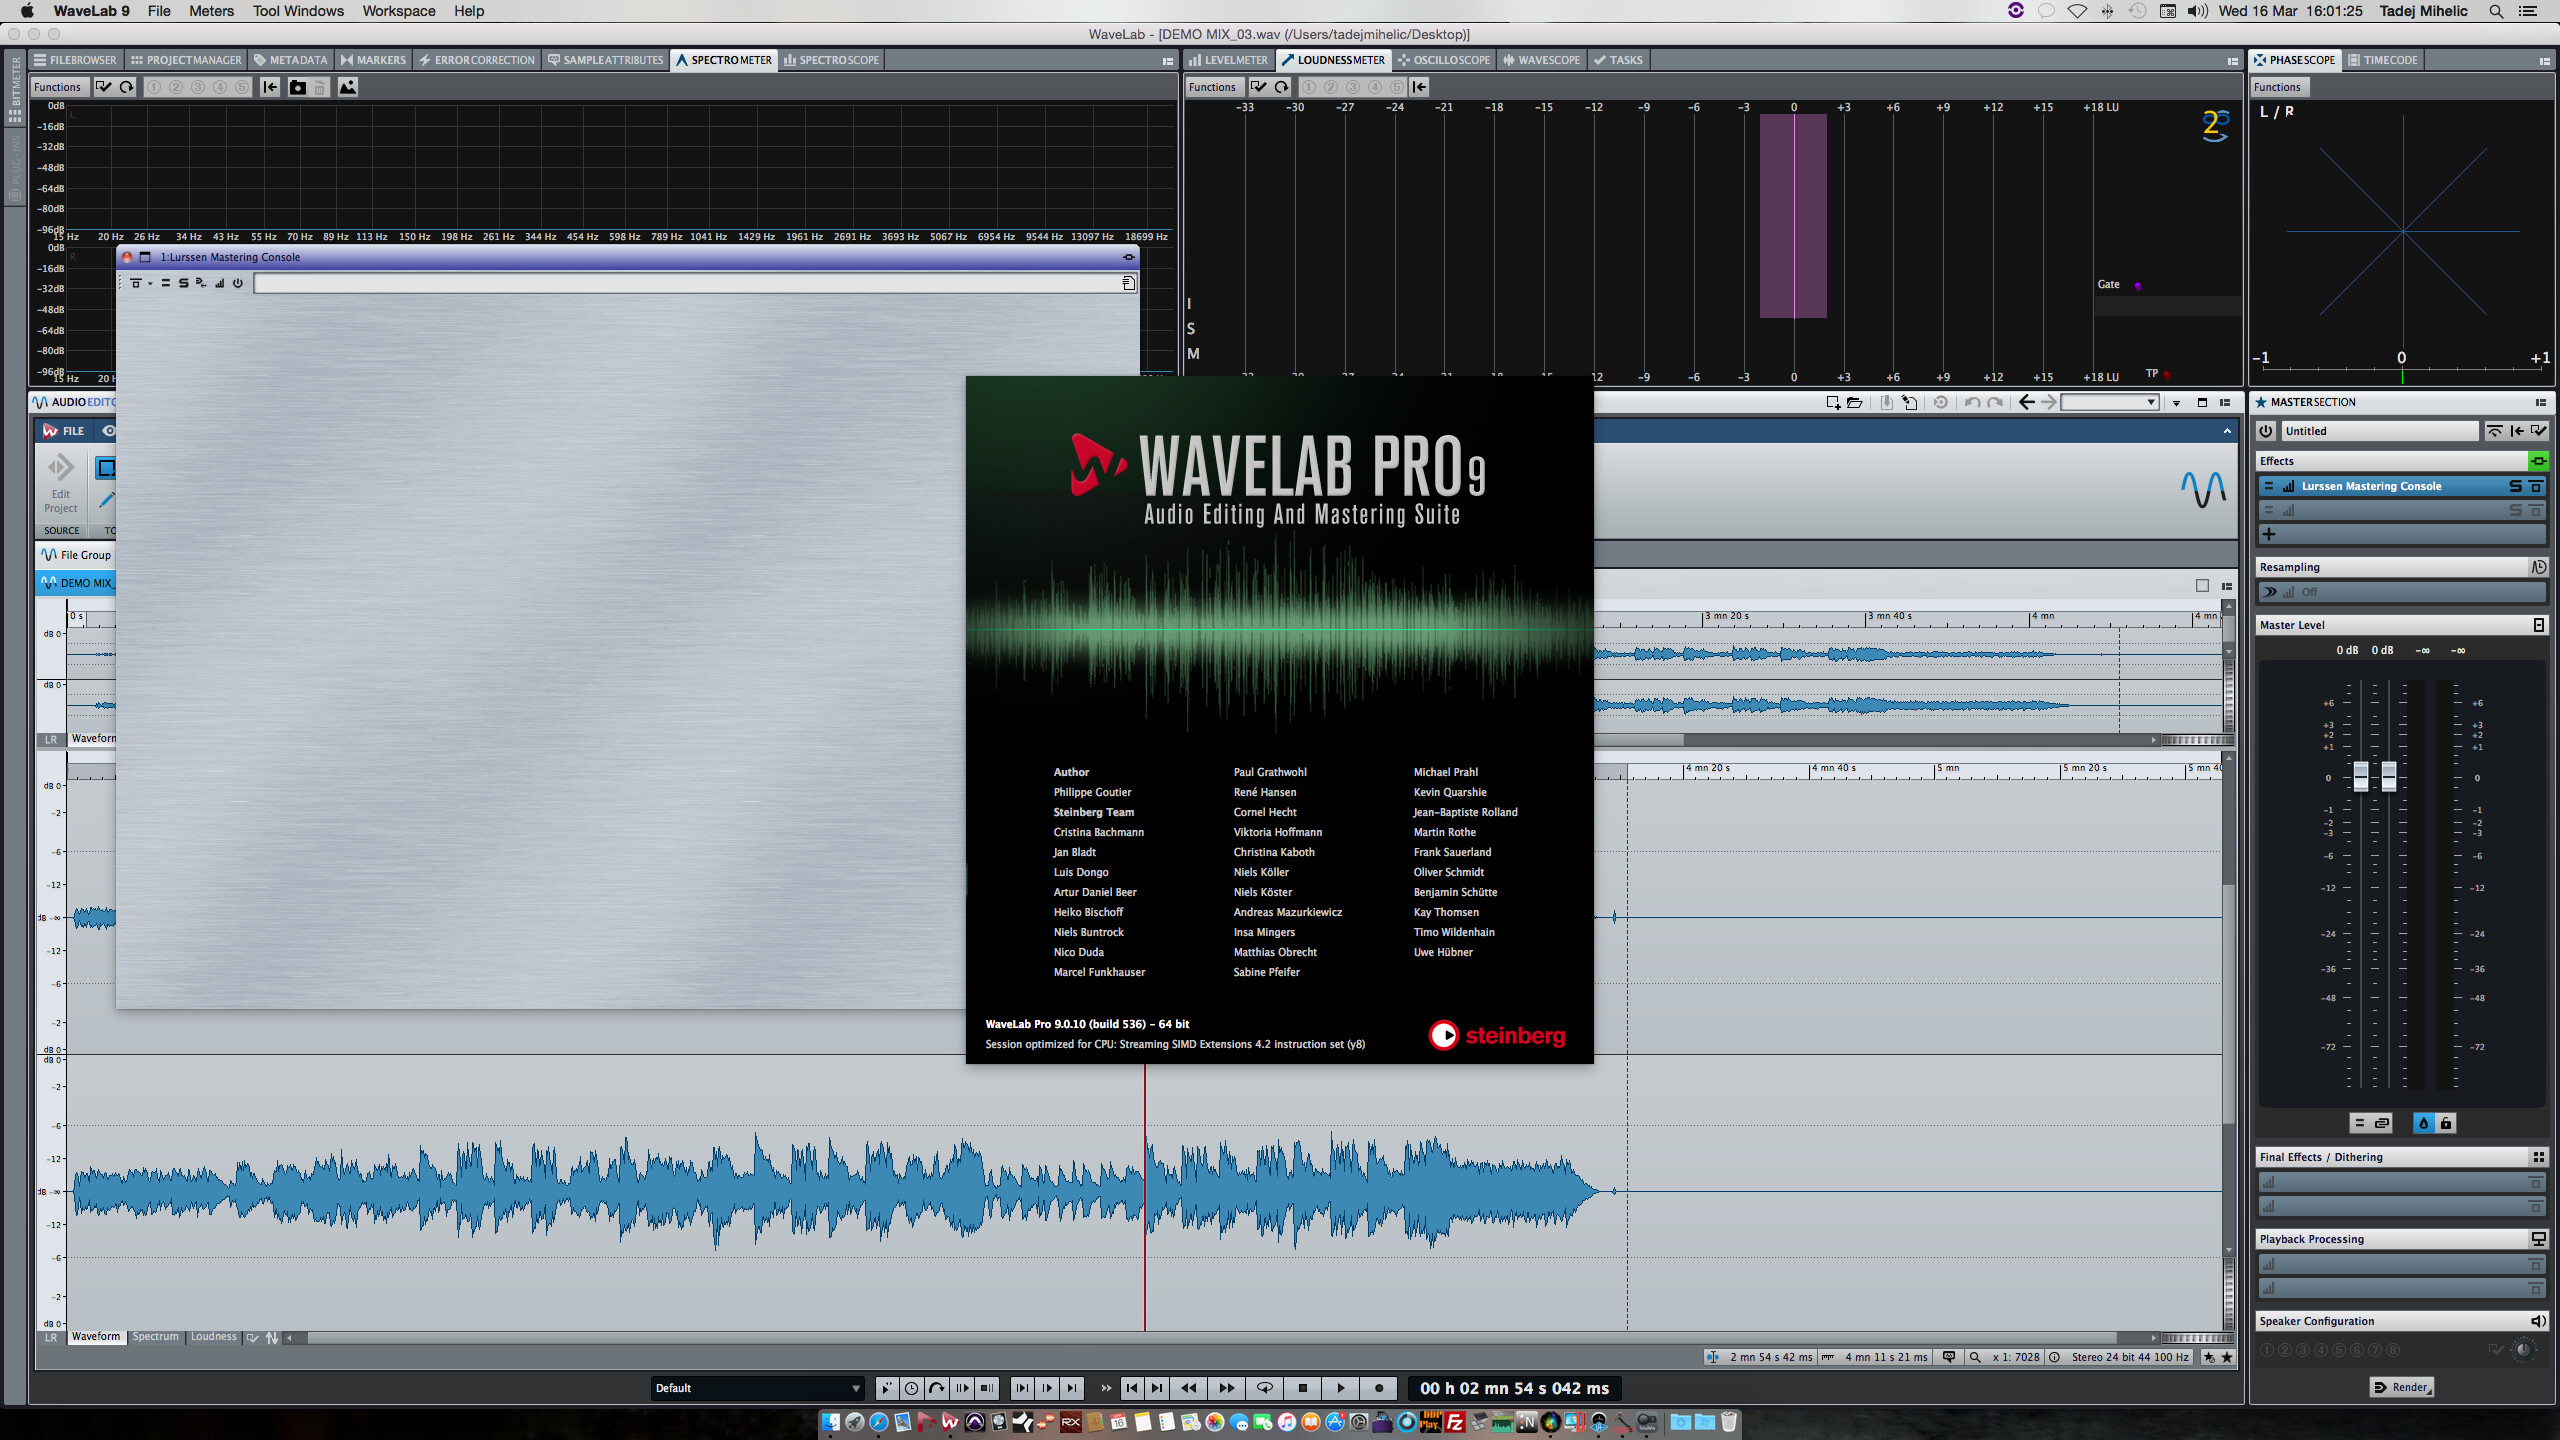Toggle the Master Section power button

2266,431
